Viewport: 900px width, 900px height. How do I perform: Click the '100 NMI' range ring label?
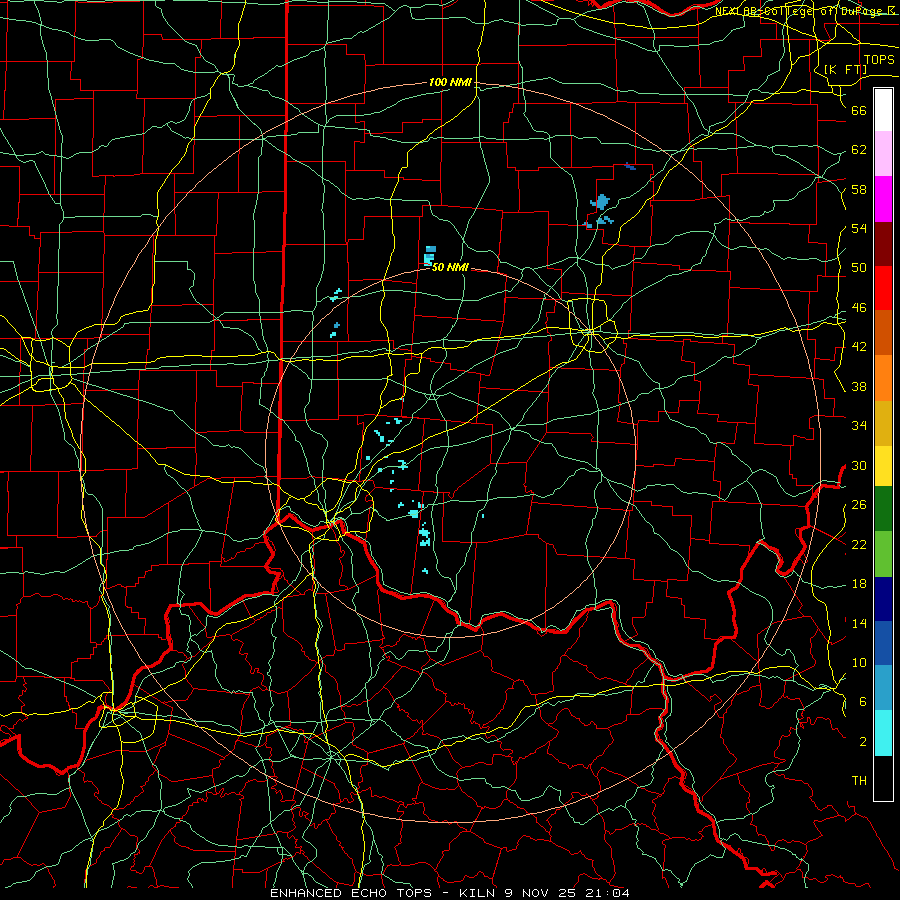[x=450, y=83]
